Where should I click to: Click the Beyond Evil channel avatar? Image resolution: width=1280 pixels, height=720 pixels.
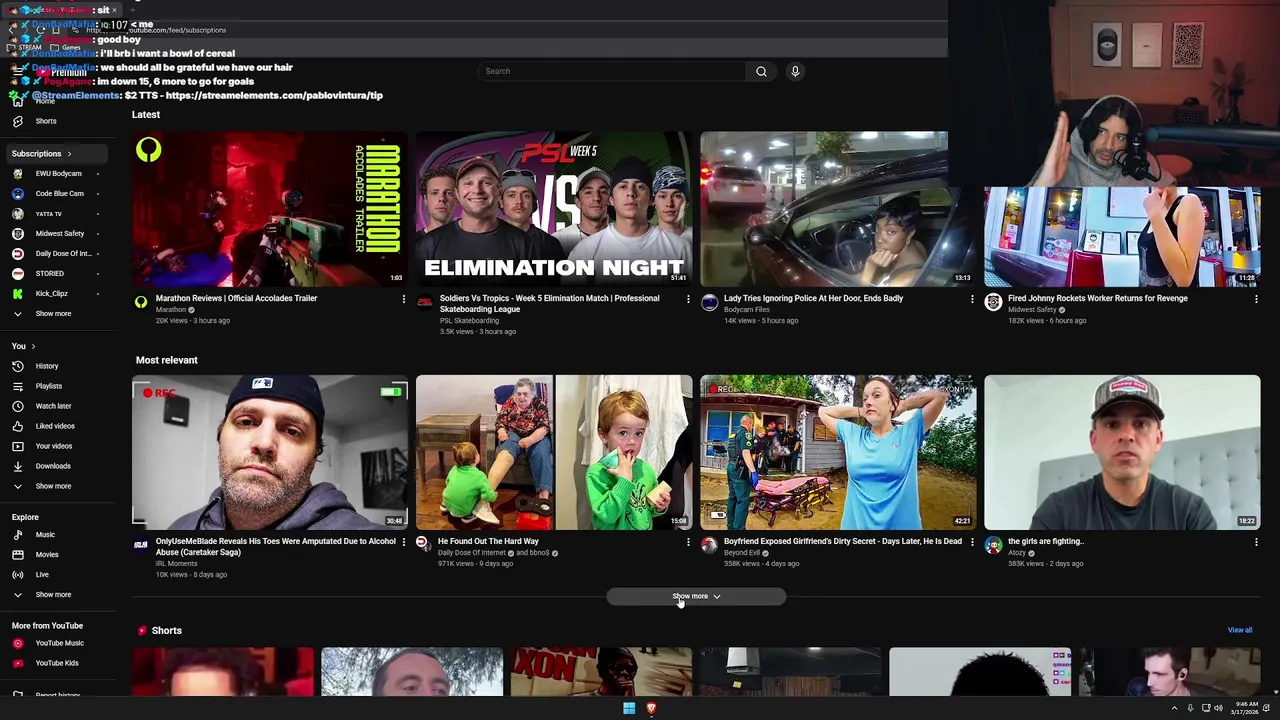pyautogui.click(x=709, y=545)
